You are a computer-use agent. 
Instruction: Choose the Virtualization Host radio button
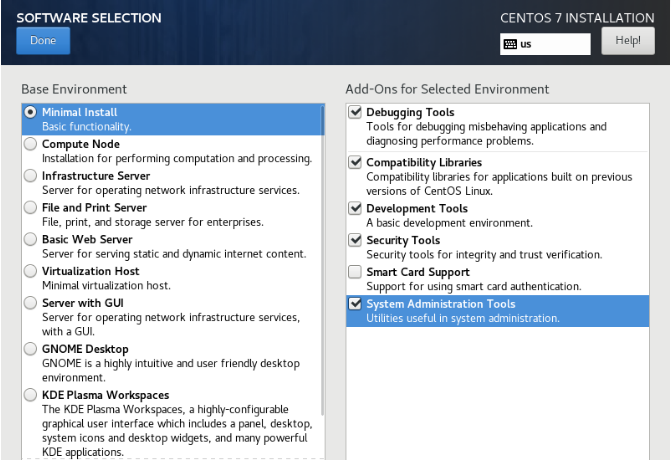[30, 272]
